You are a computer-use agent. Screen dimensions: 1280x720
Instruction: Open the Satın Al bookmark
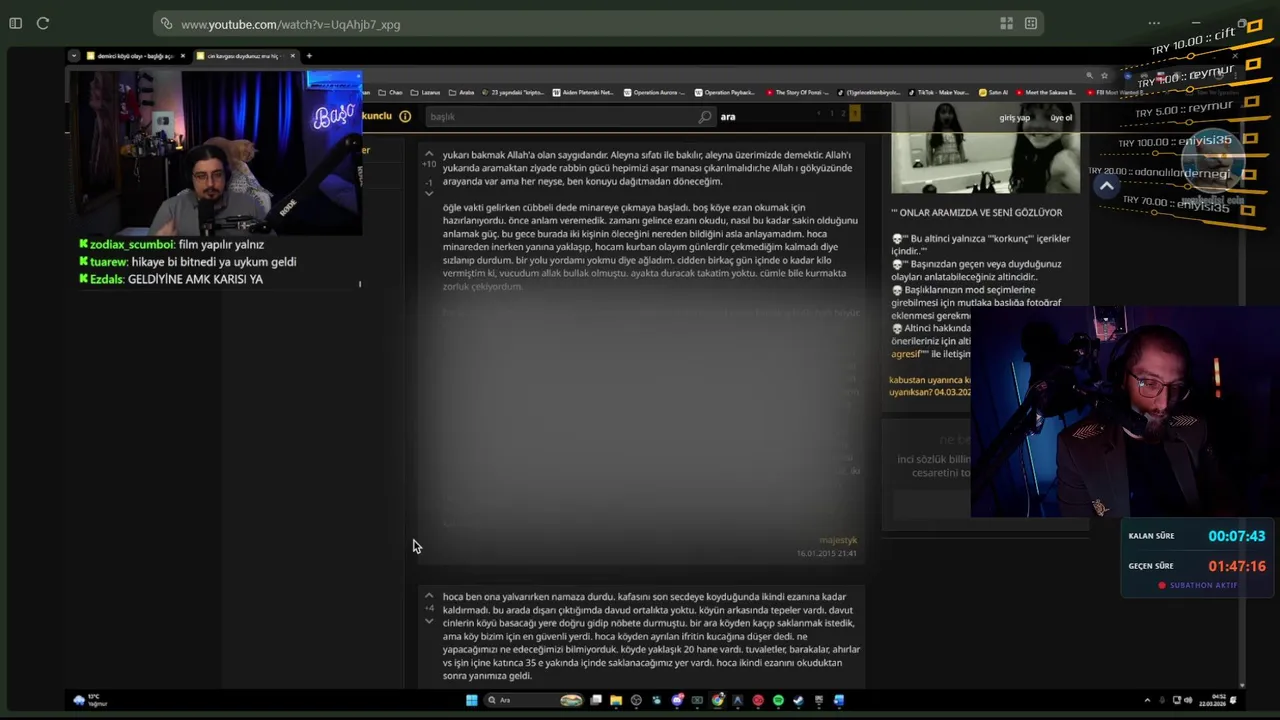click(994, 92)
